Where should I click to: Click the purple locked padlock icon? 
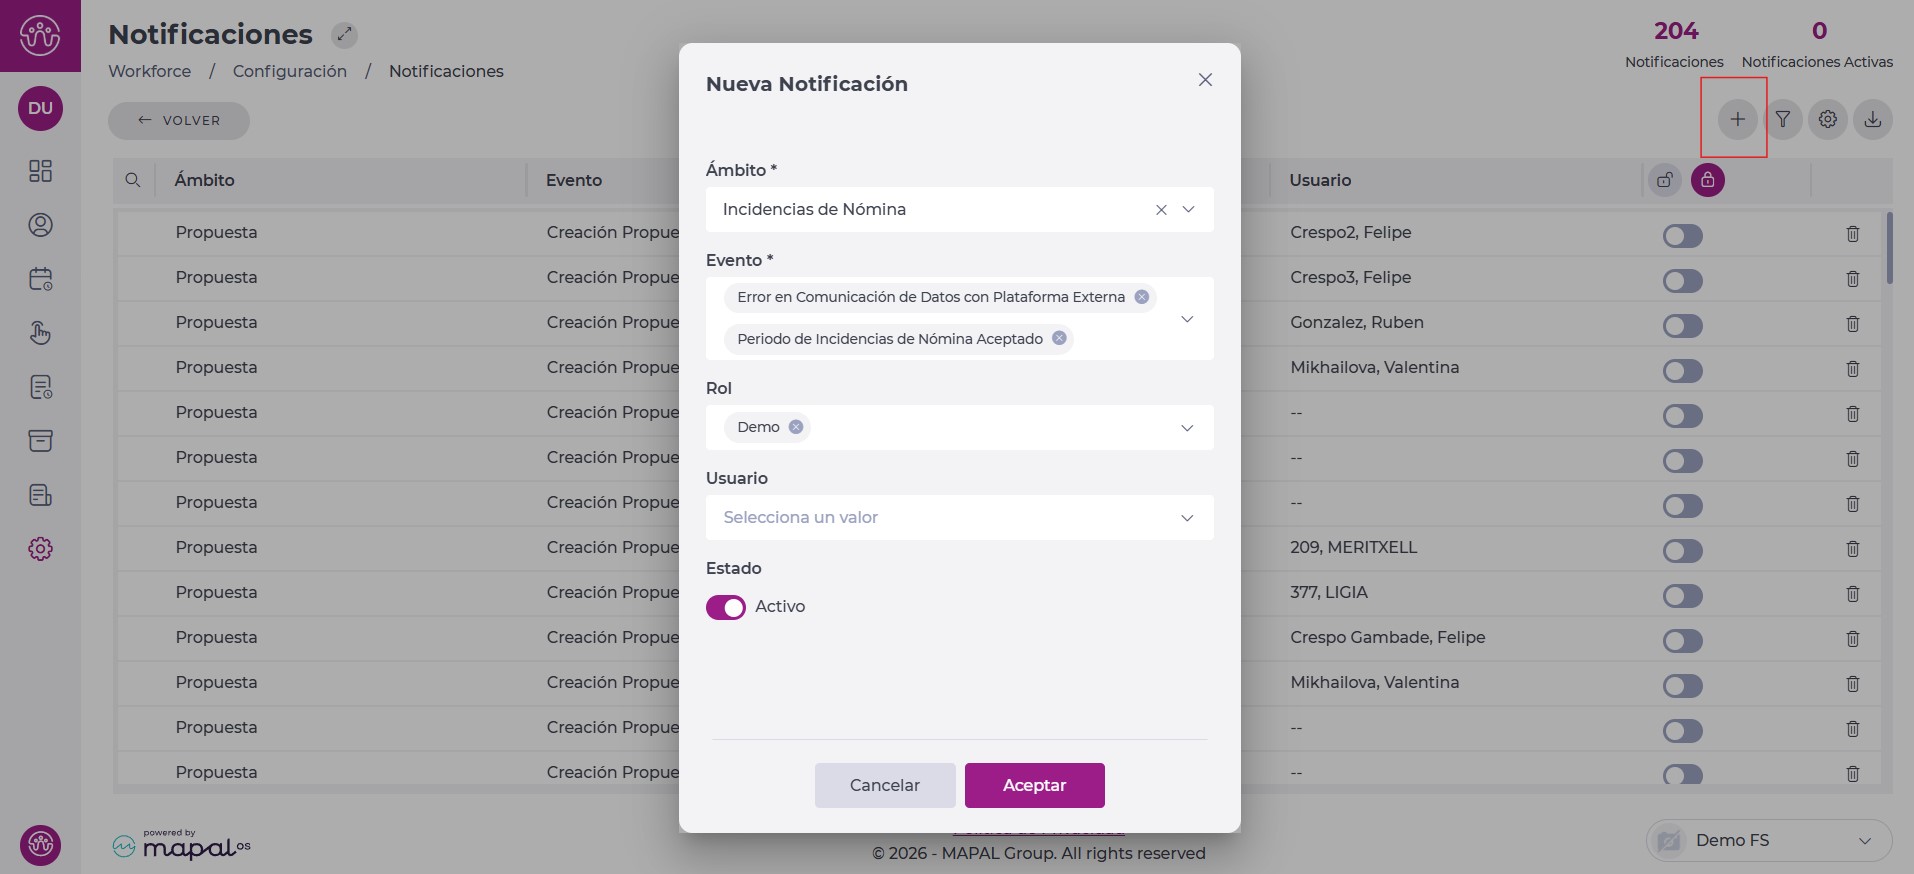[1707, 180]
